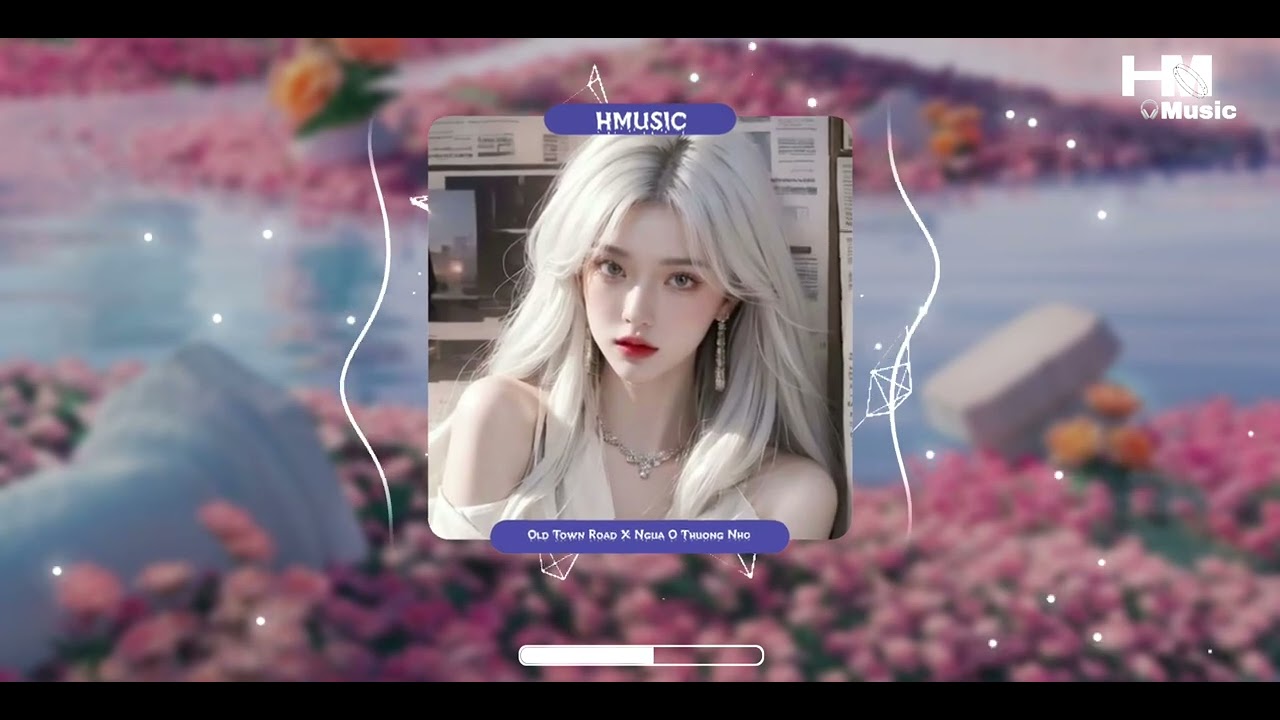Click the HM Music logo watermark
The height and width of the screenshot is (720, 1280).
click(x=1178, y=87)
